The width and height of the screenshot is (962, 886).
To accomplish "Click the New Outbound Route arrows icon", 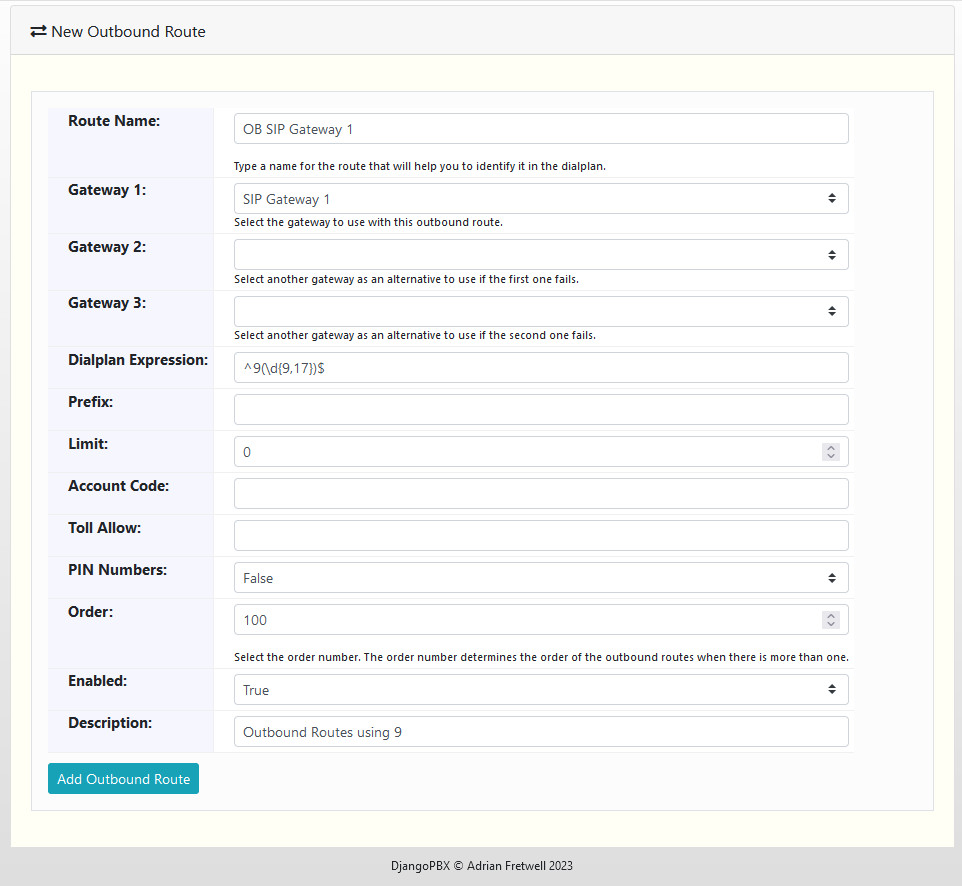I will coord(38,31).
